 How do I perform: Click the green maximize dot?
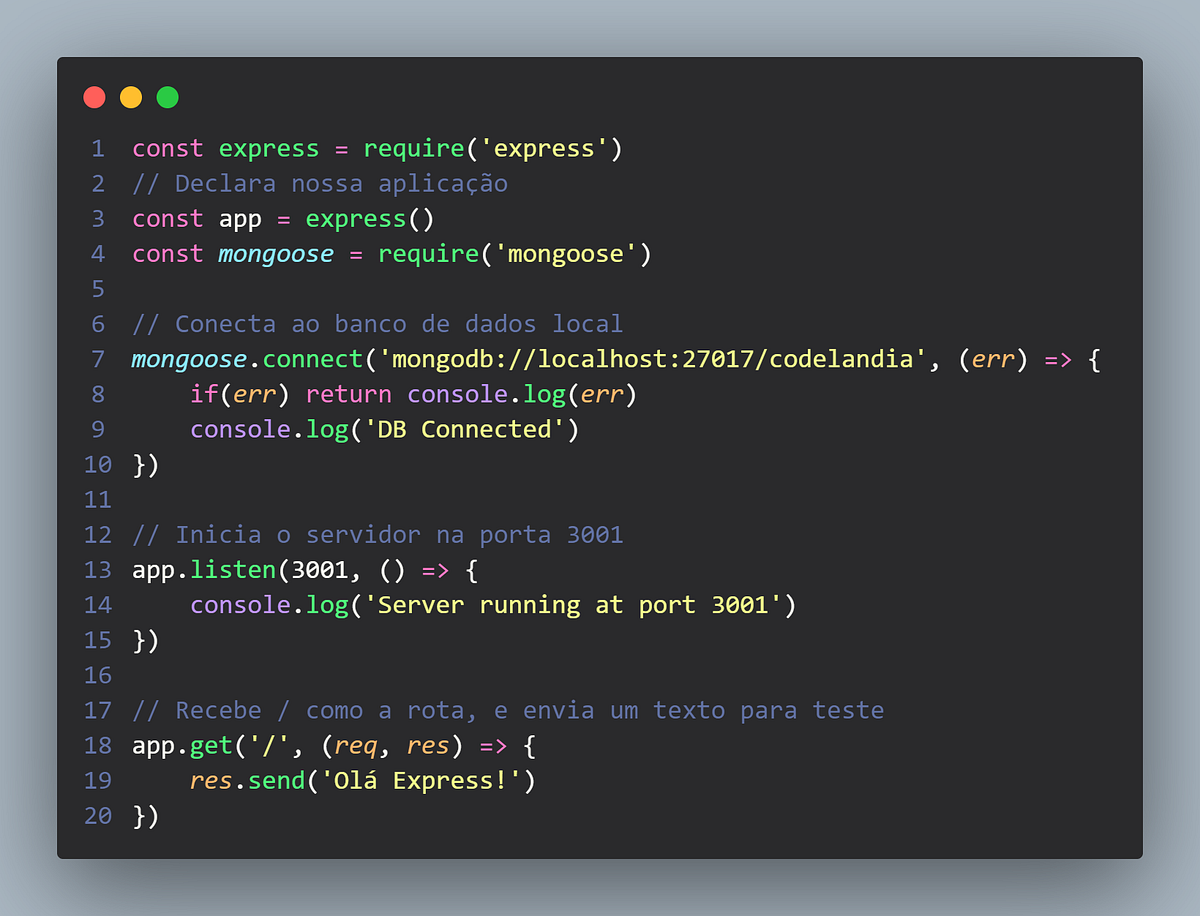tap(168, 97)
